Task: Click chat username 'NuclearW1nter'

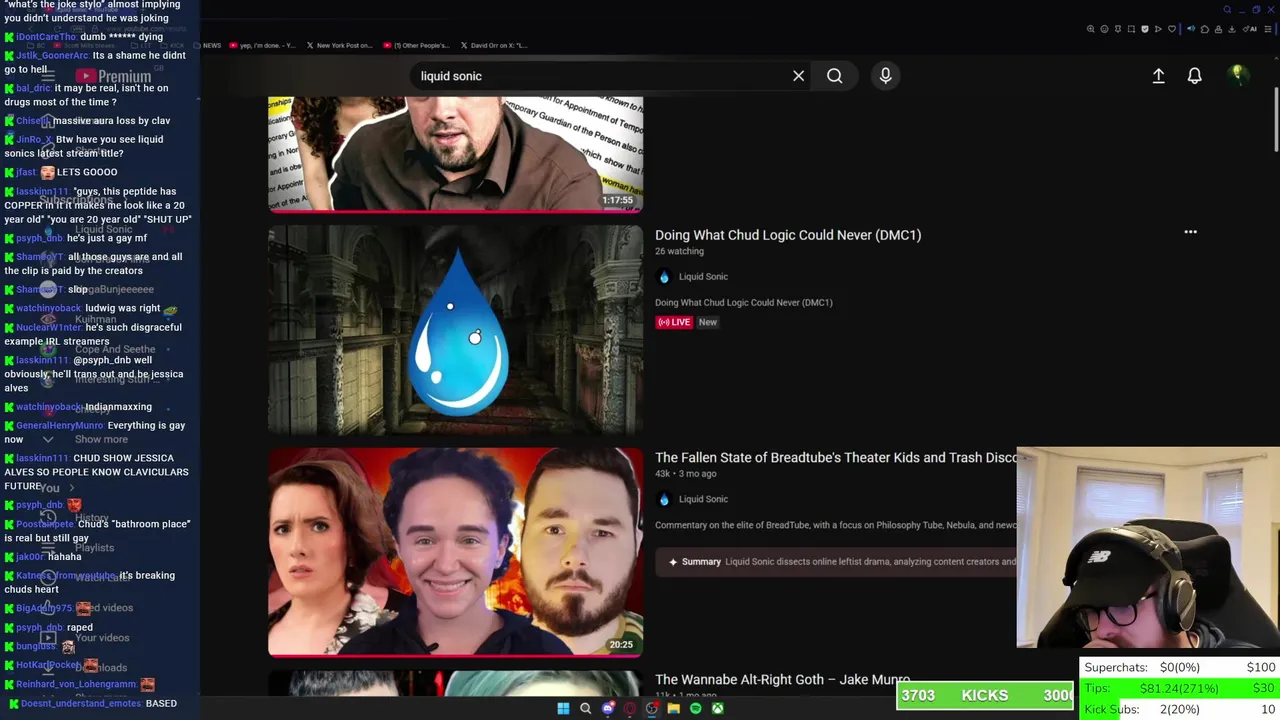Action: pyautogui.click(x=49, y=328)
